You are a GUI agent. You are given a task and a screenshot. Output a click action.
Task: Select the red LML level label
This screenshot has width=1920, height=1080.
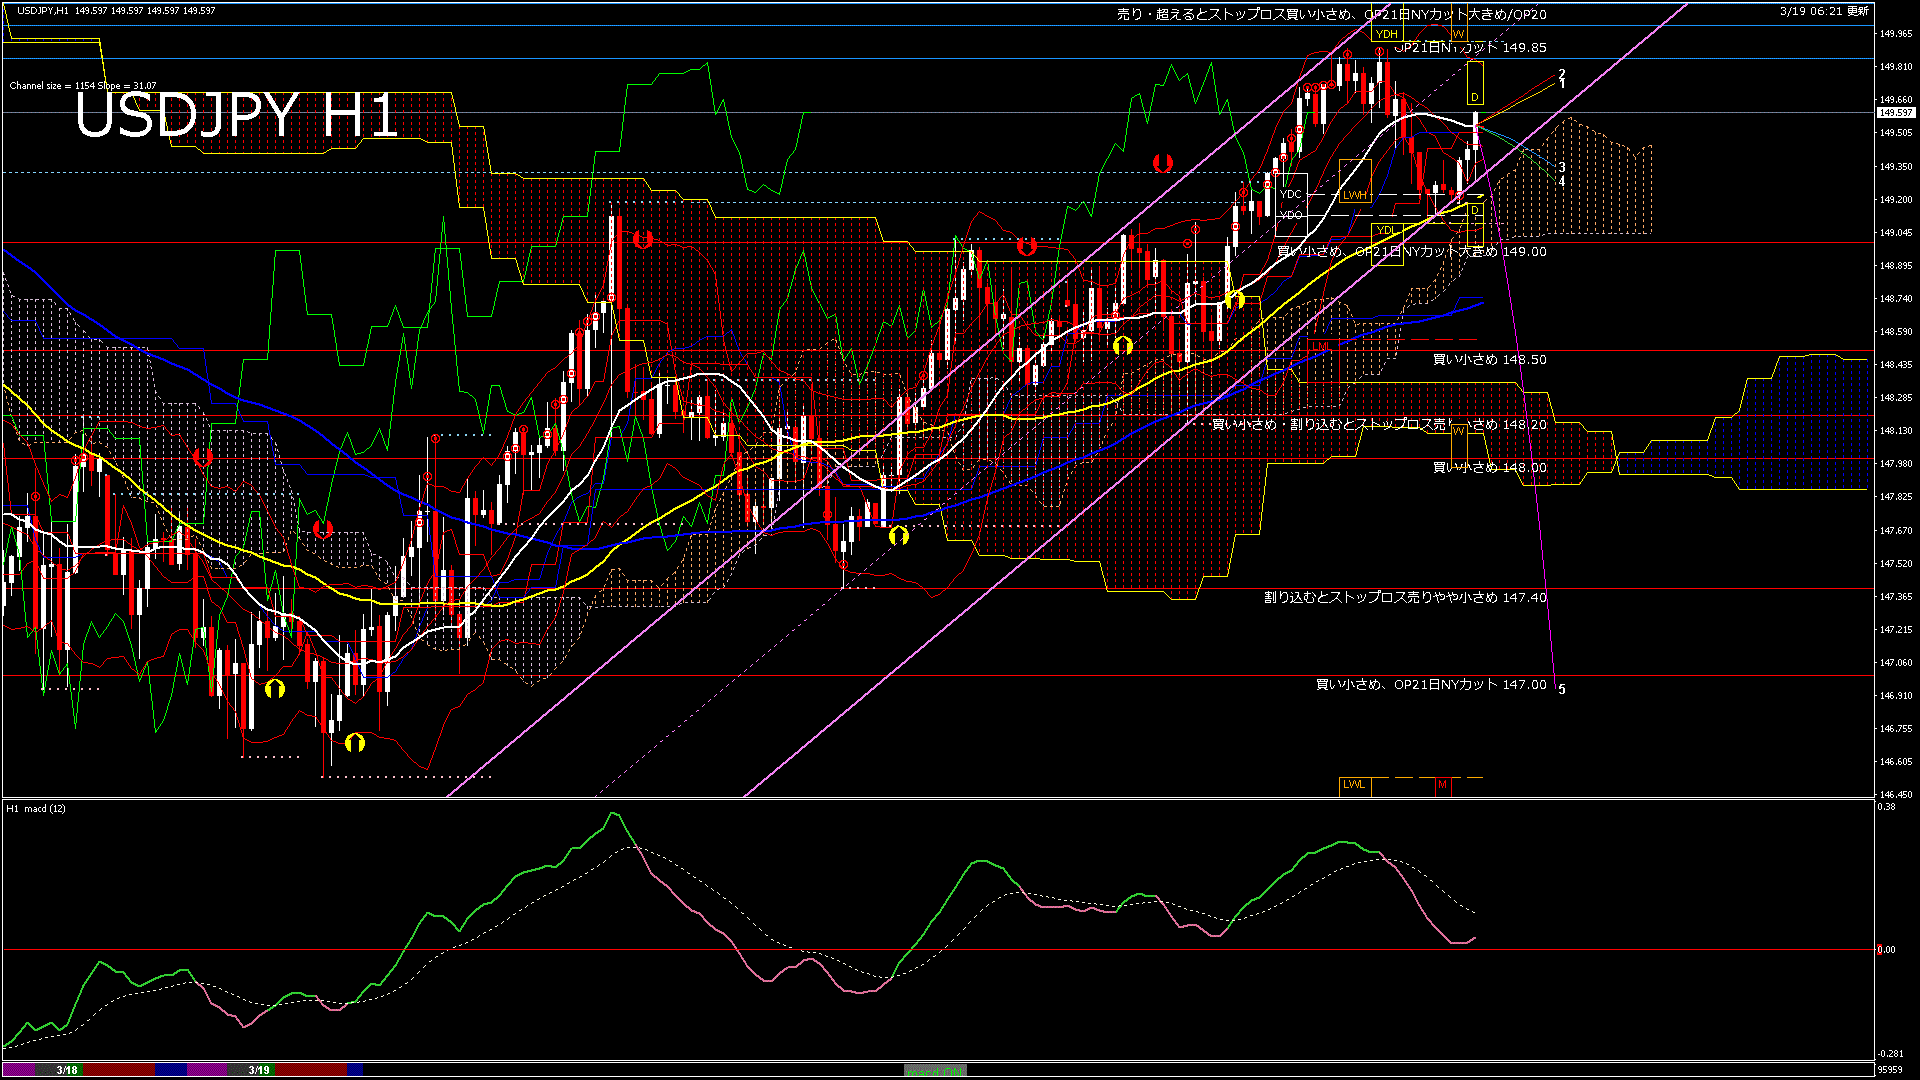click(1323, 347)
